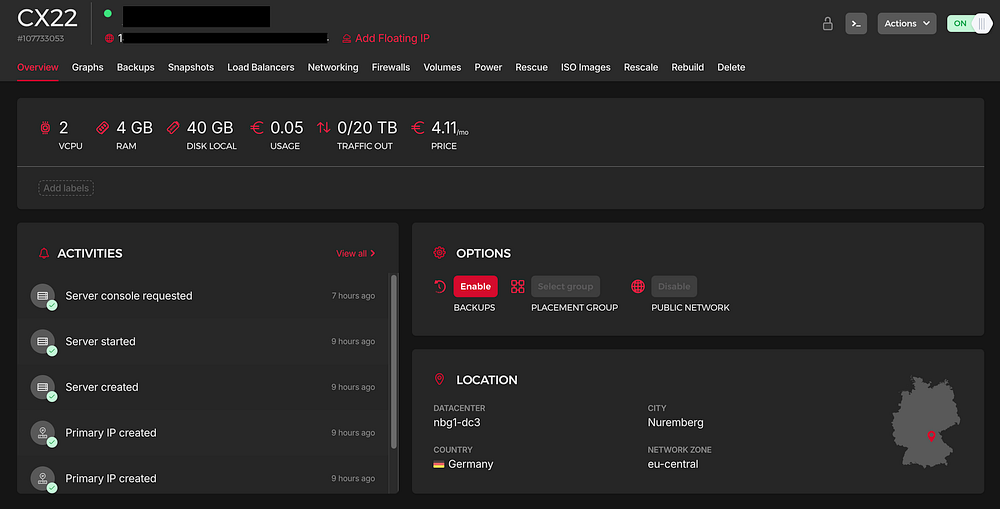Open the Graphs tab
Screen dimensions: 1000x509
(x=87, y=67)
